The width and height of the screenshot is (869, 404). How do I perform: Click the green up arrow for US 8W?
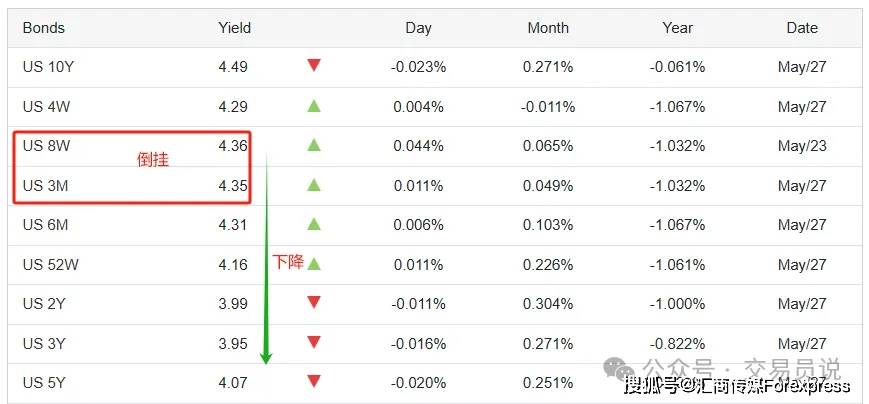coord(314,145)
